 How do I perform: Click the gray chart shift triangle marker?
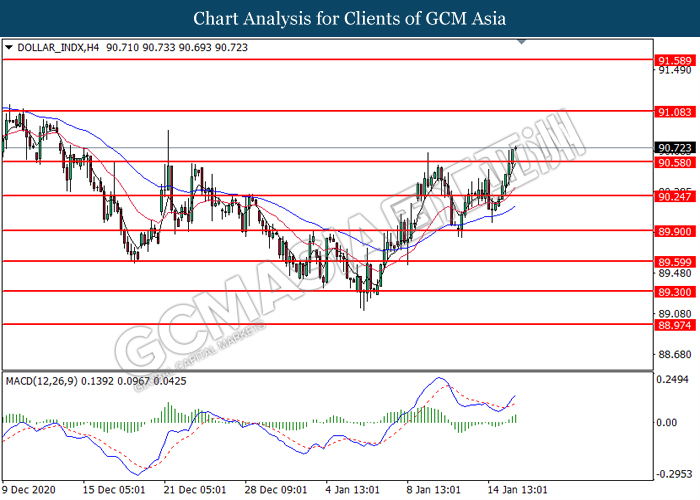coord(520,43)
